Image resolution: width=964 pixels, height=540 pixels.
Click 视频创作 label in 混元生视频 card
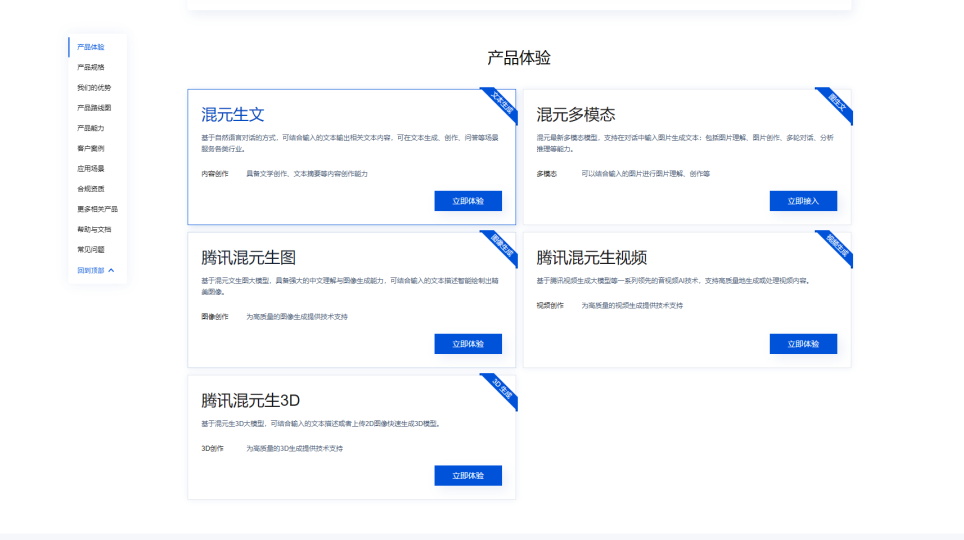click(x=550, y=306)
